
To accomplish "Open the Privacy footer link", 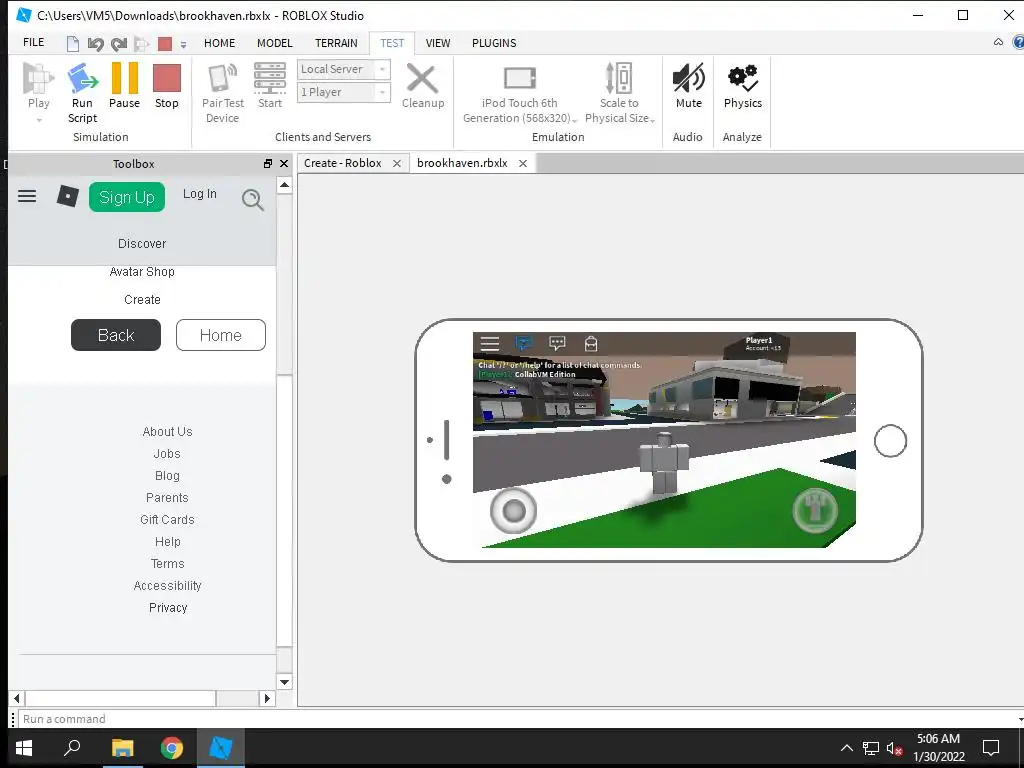I will pos(168,608).
